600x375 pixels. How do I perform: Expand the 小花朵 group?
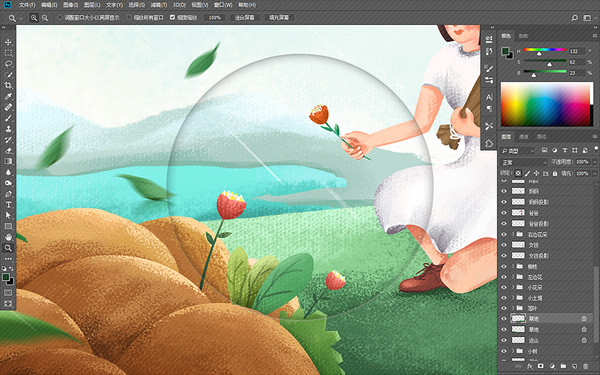[513, 287]
